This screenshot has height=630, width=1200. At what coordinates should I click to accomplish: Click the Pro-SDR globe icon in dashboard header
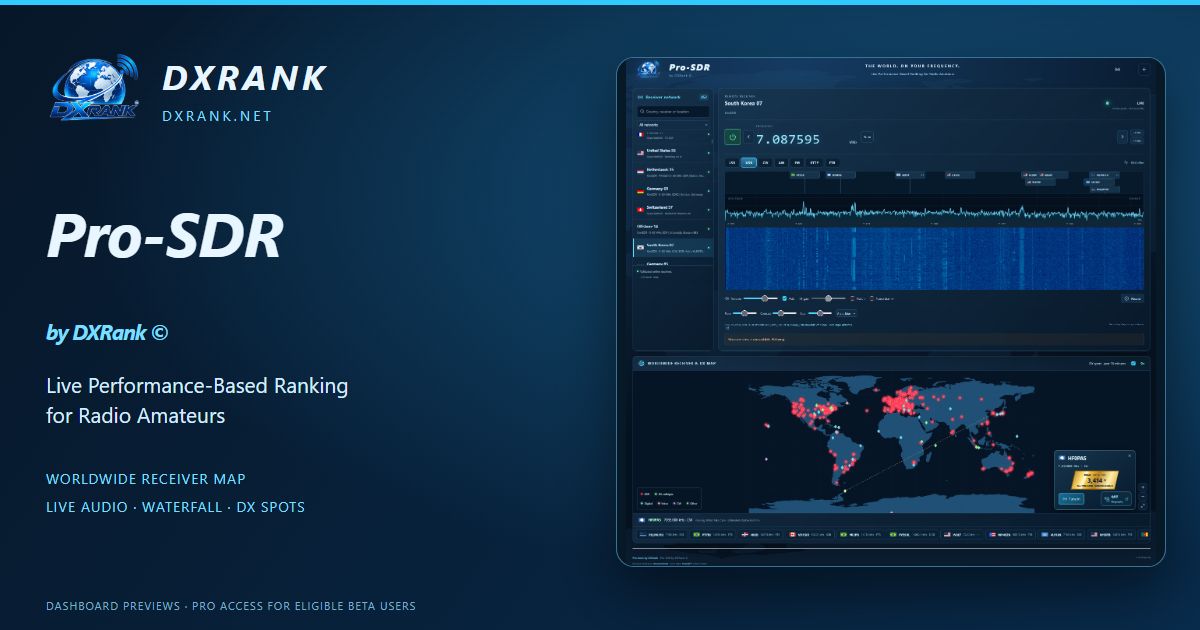click(649, 69)
